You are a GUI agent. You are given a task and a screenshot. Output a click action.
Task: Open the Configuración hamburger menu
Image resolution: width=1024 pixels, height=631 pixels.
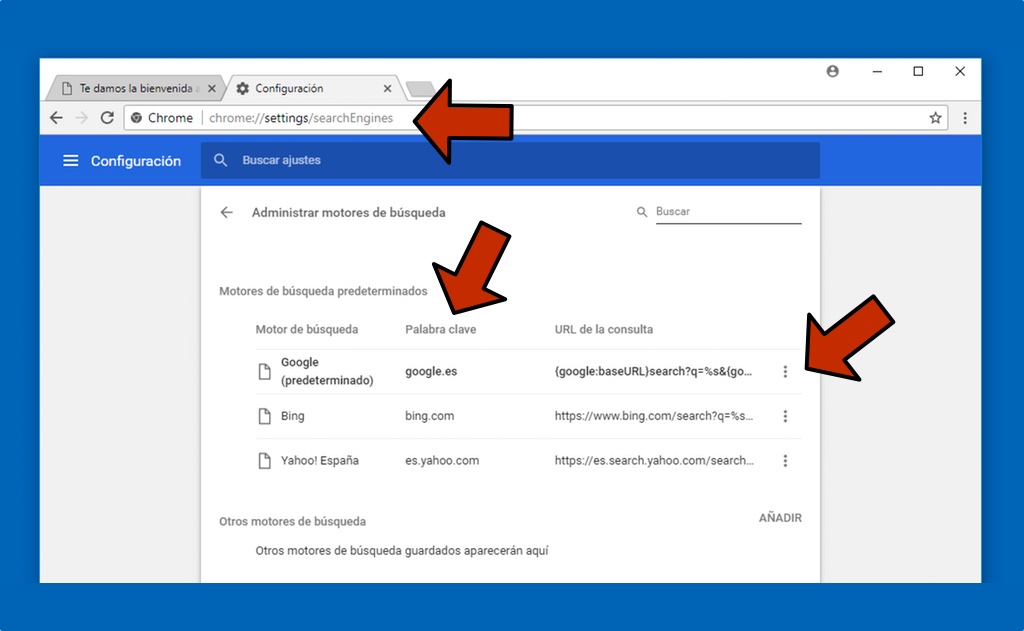[x=70, y=161]
